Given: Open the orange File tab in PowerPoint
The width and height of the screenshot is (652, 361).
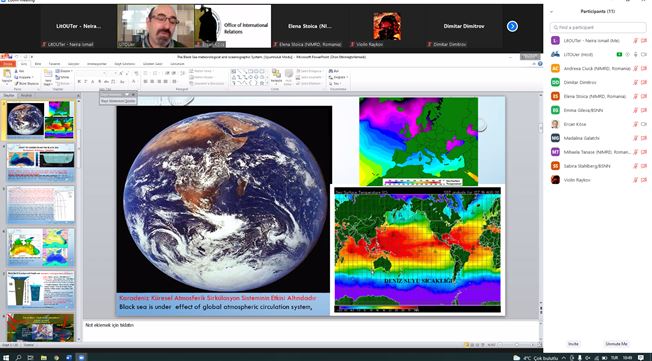Looking at the screenshot, I should coord(8,64).
